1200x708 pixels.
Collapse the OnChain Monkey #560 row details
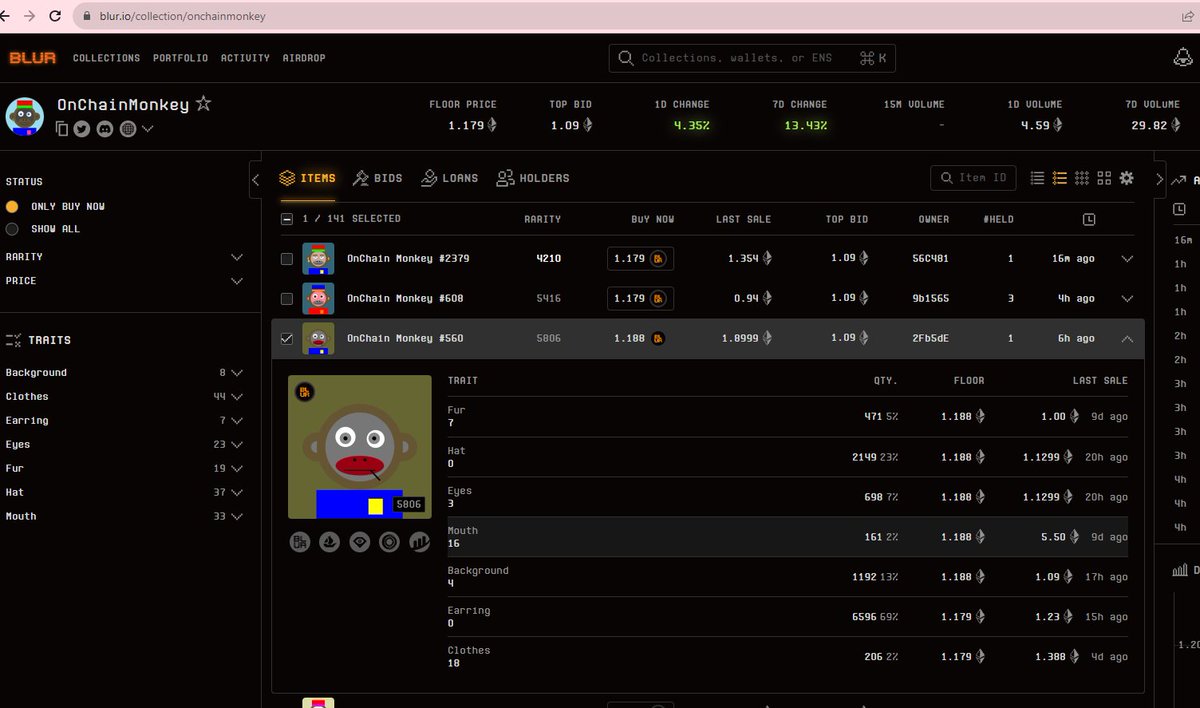[x=1127, y=338]
